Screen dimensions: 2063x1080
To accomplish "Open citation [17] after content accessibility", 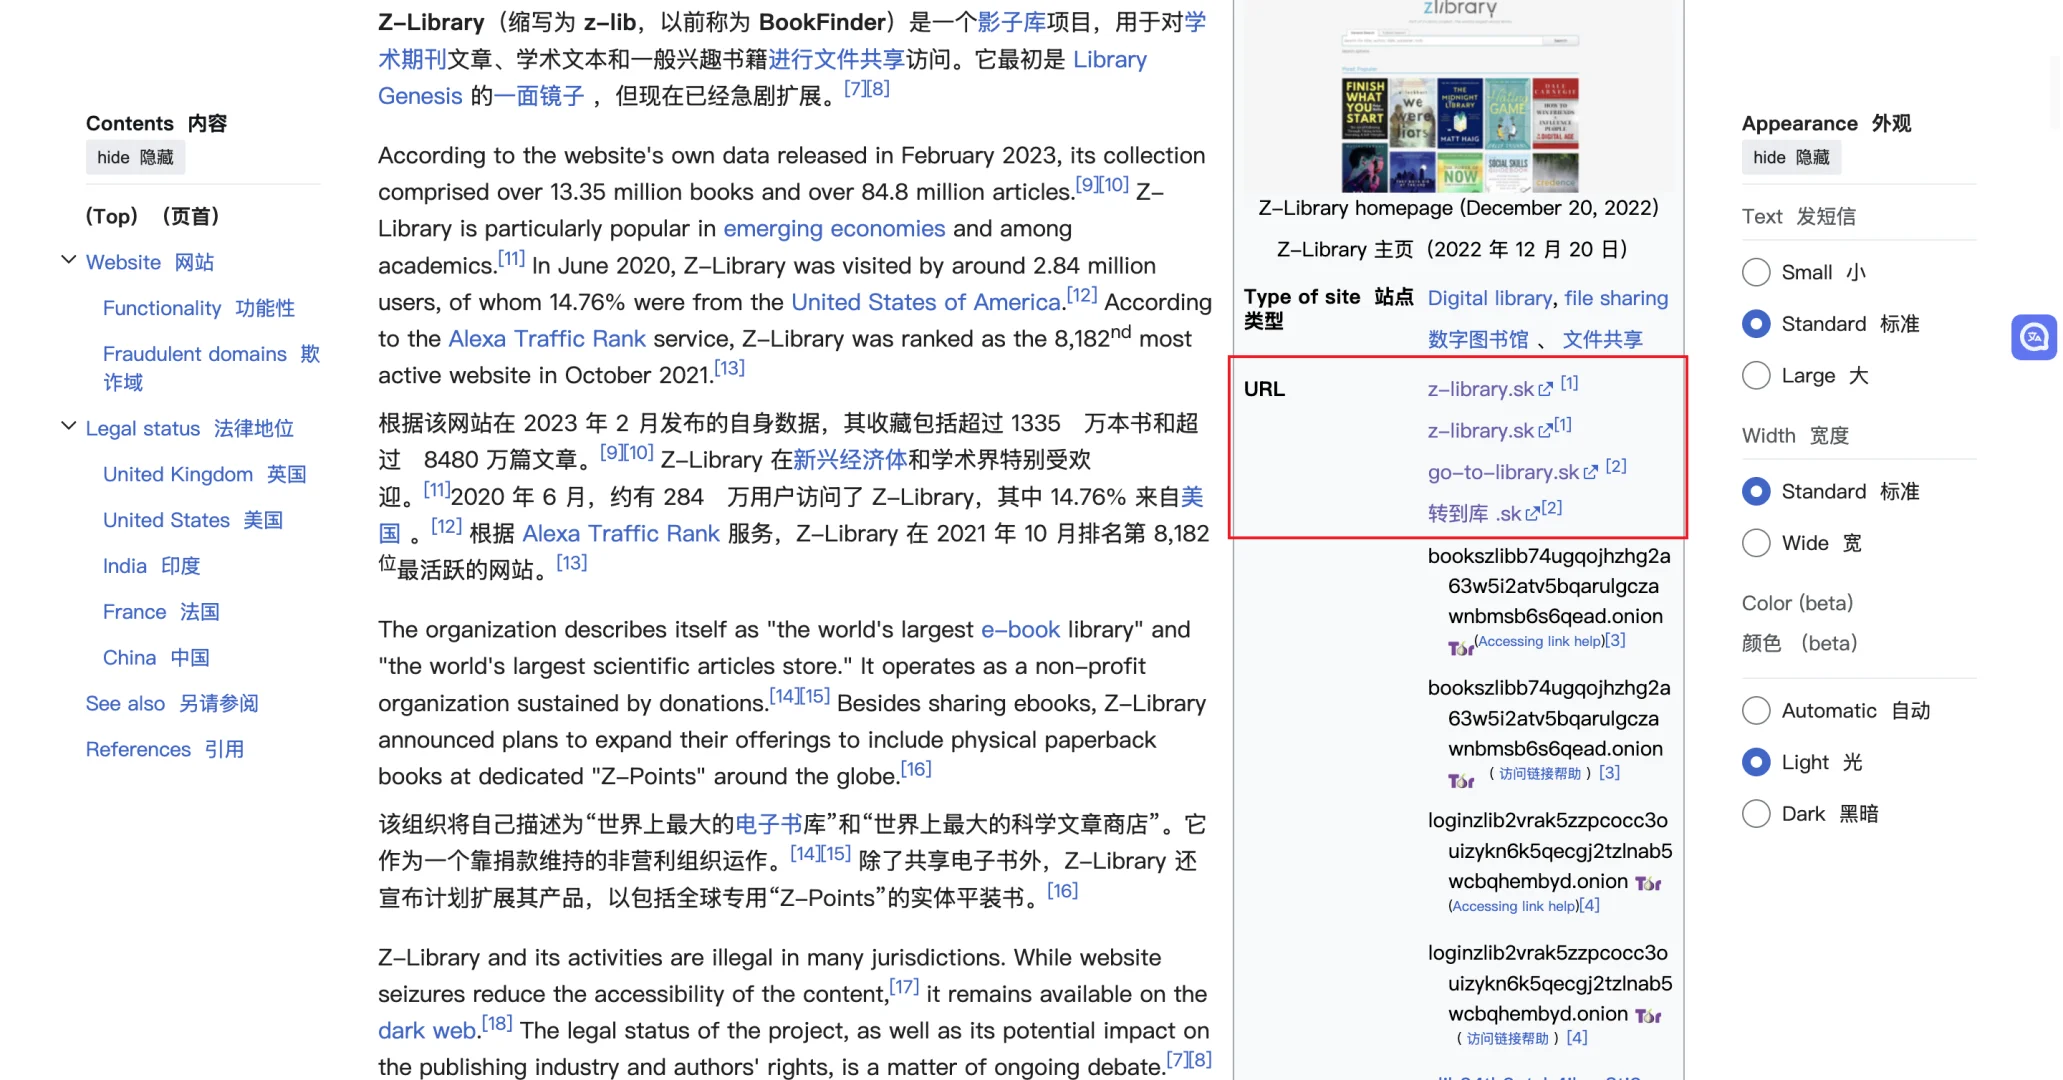I will 904,987.
